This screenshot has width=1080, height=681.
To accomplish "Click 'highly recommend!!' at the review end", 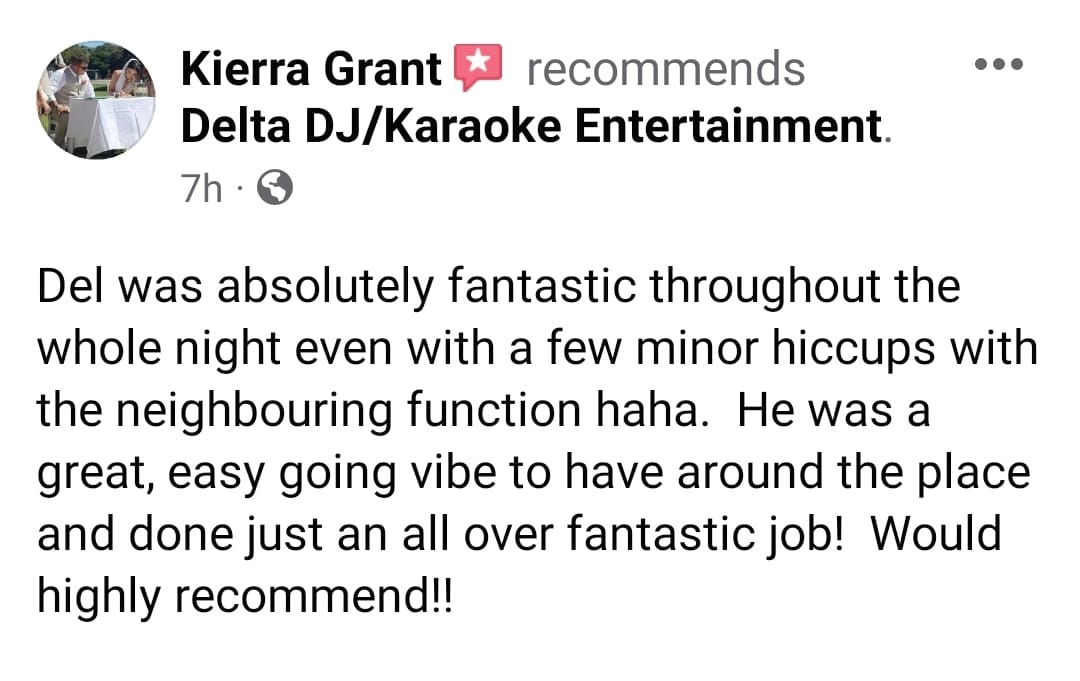I will point(244,597).
